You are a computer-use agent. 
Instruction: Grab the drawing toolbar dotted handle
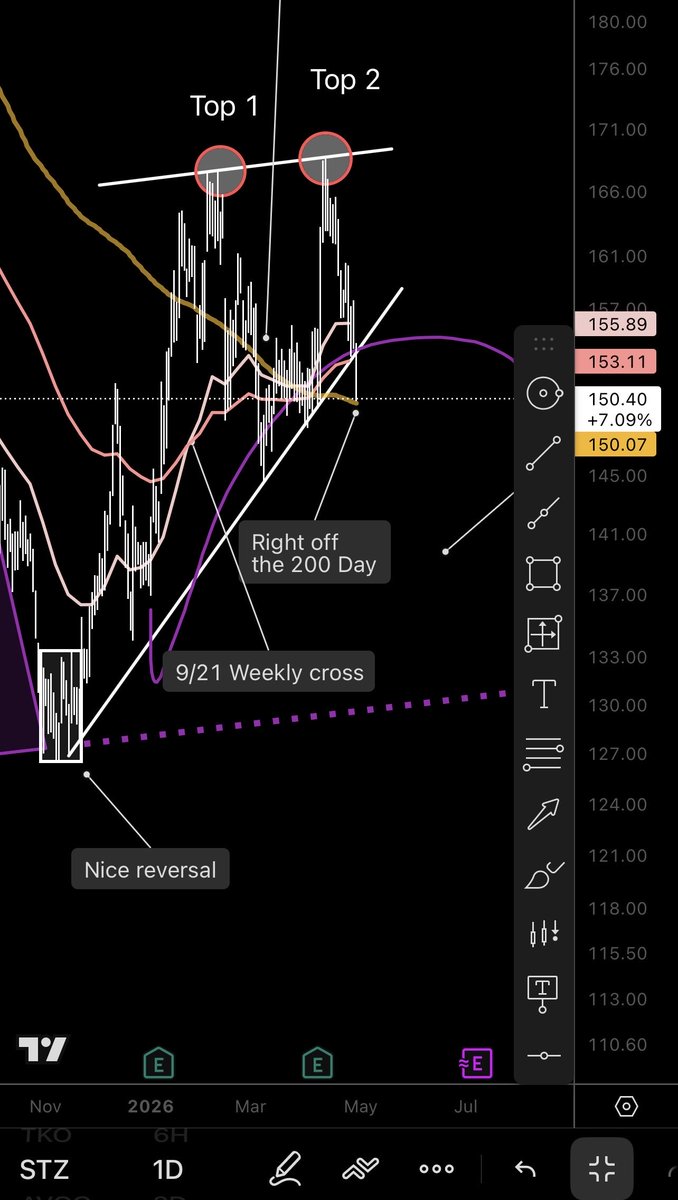(x=543, y=344)
